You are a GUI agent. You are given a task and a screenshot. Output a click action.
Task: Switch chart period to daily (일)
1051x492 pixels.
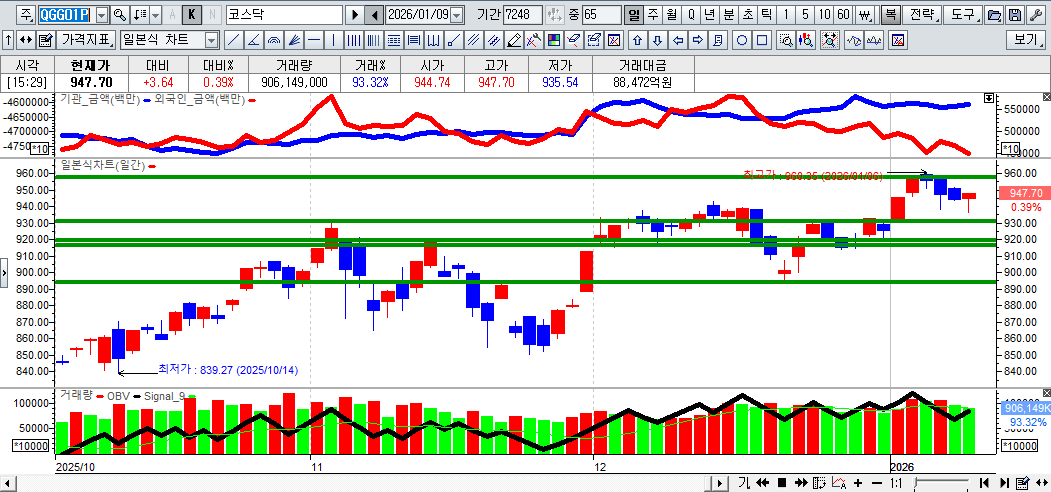click(634, 15)
